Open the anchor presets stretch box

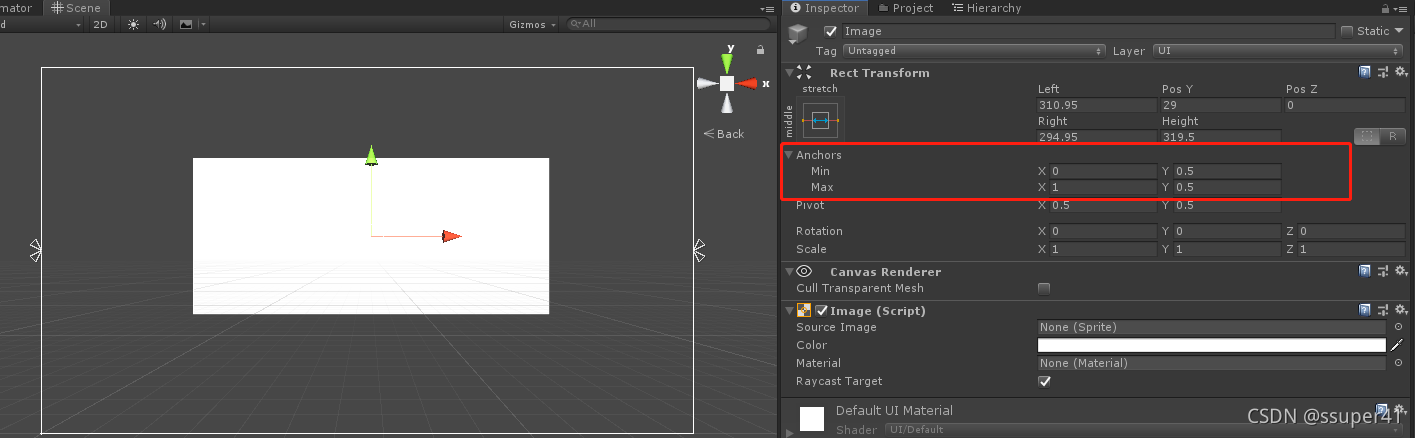[x=821, y=120]
